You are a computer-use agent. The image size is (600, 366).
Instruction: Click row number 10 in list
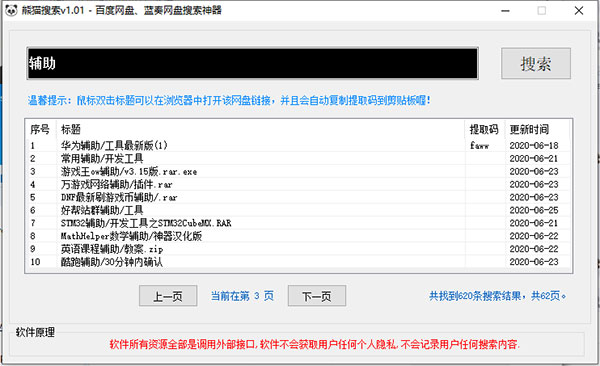coord(35,262)
